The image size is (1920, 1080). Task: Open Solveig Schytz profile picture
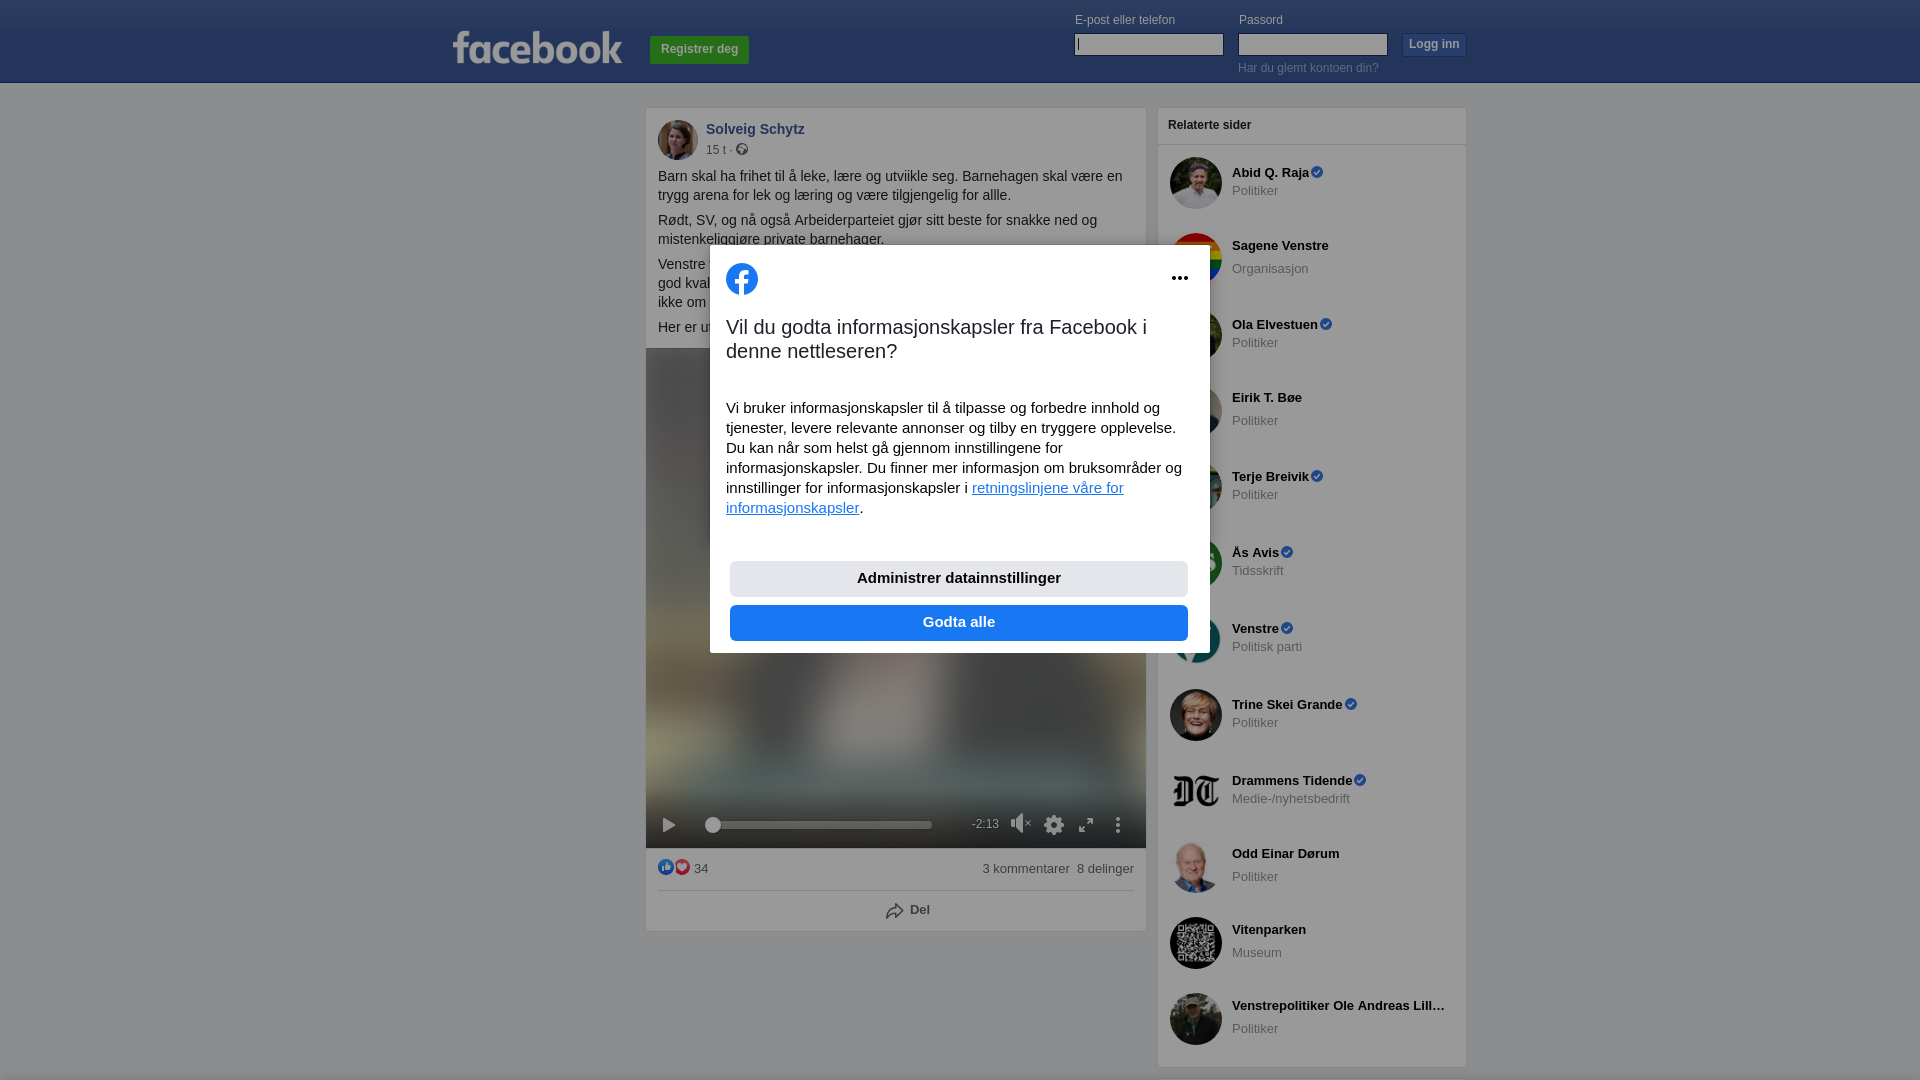tap(678, 140)
